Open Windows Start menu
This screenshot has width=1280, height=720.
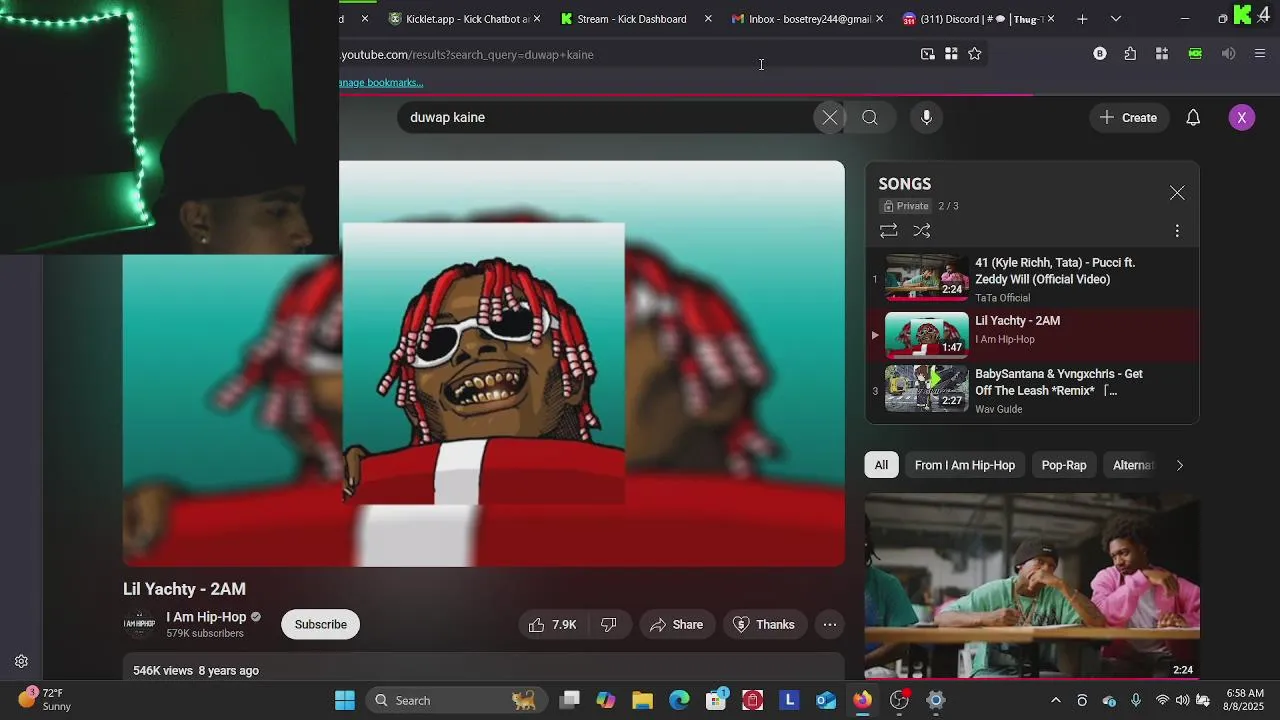345,701
